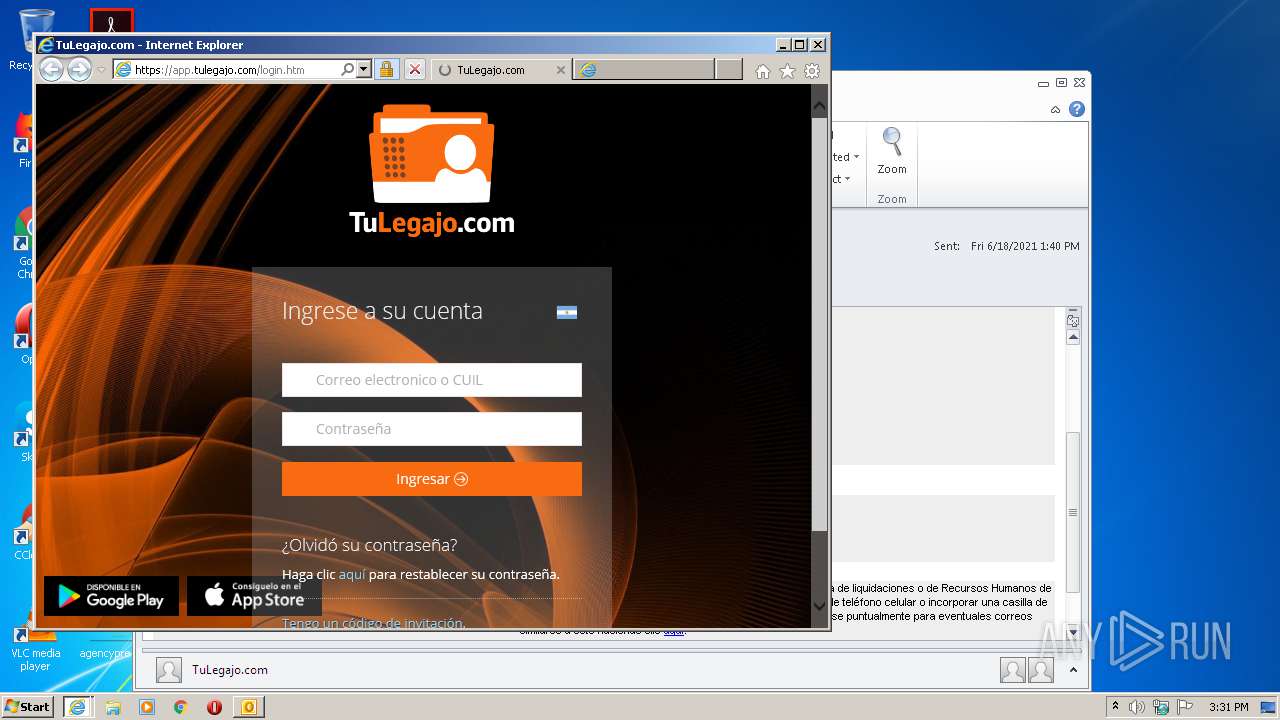Open the Chrome taskbar icon
The width and height of the screenshot is (1280, 720).
[180, 707]
